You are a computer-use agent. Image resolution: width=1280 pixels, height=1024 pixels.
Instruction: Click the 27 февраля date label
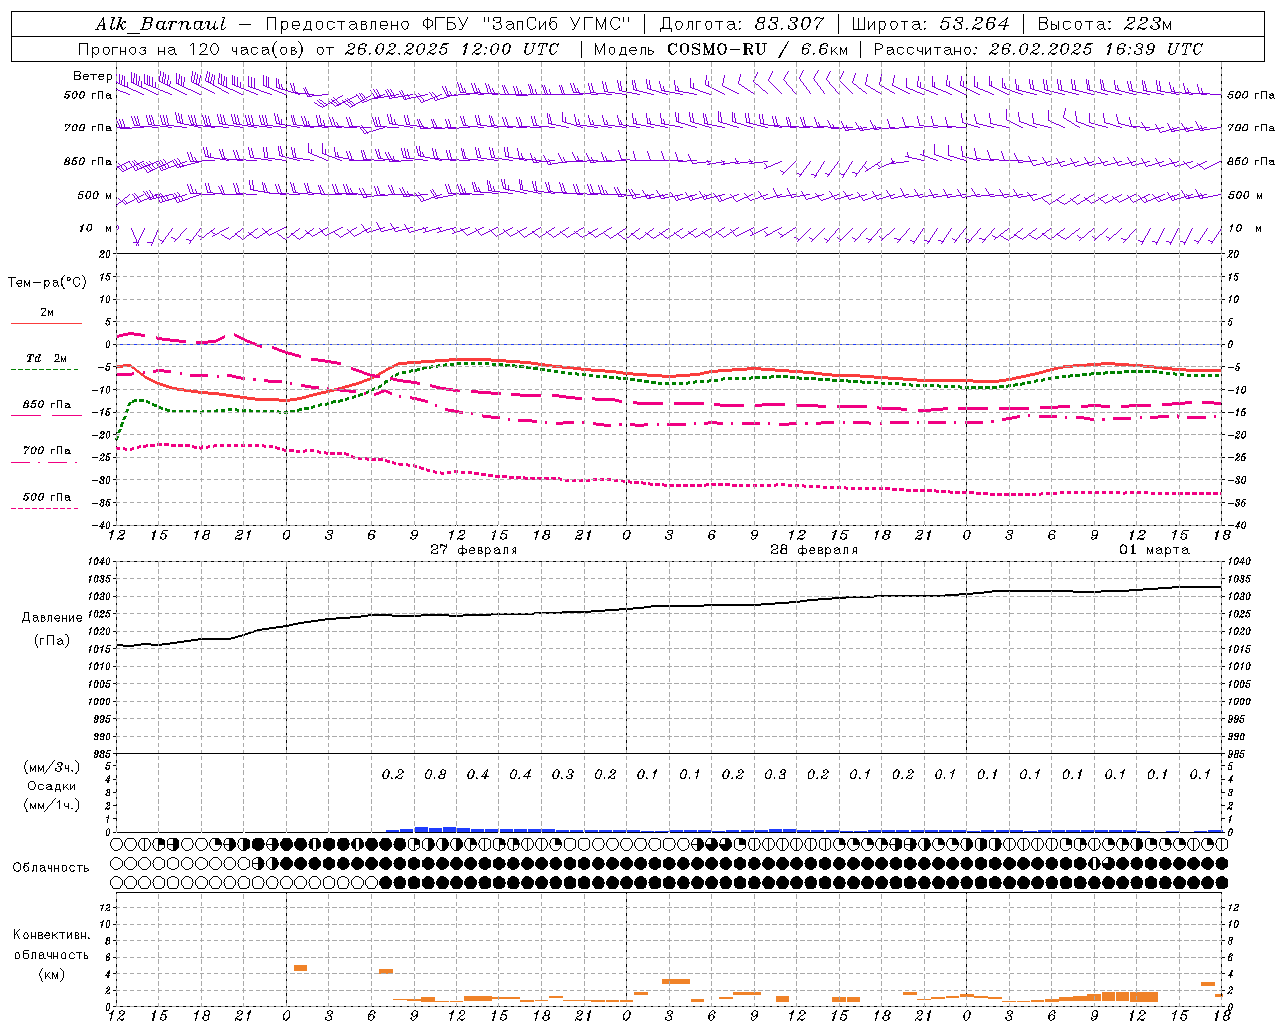point(474,550)
